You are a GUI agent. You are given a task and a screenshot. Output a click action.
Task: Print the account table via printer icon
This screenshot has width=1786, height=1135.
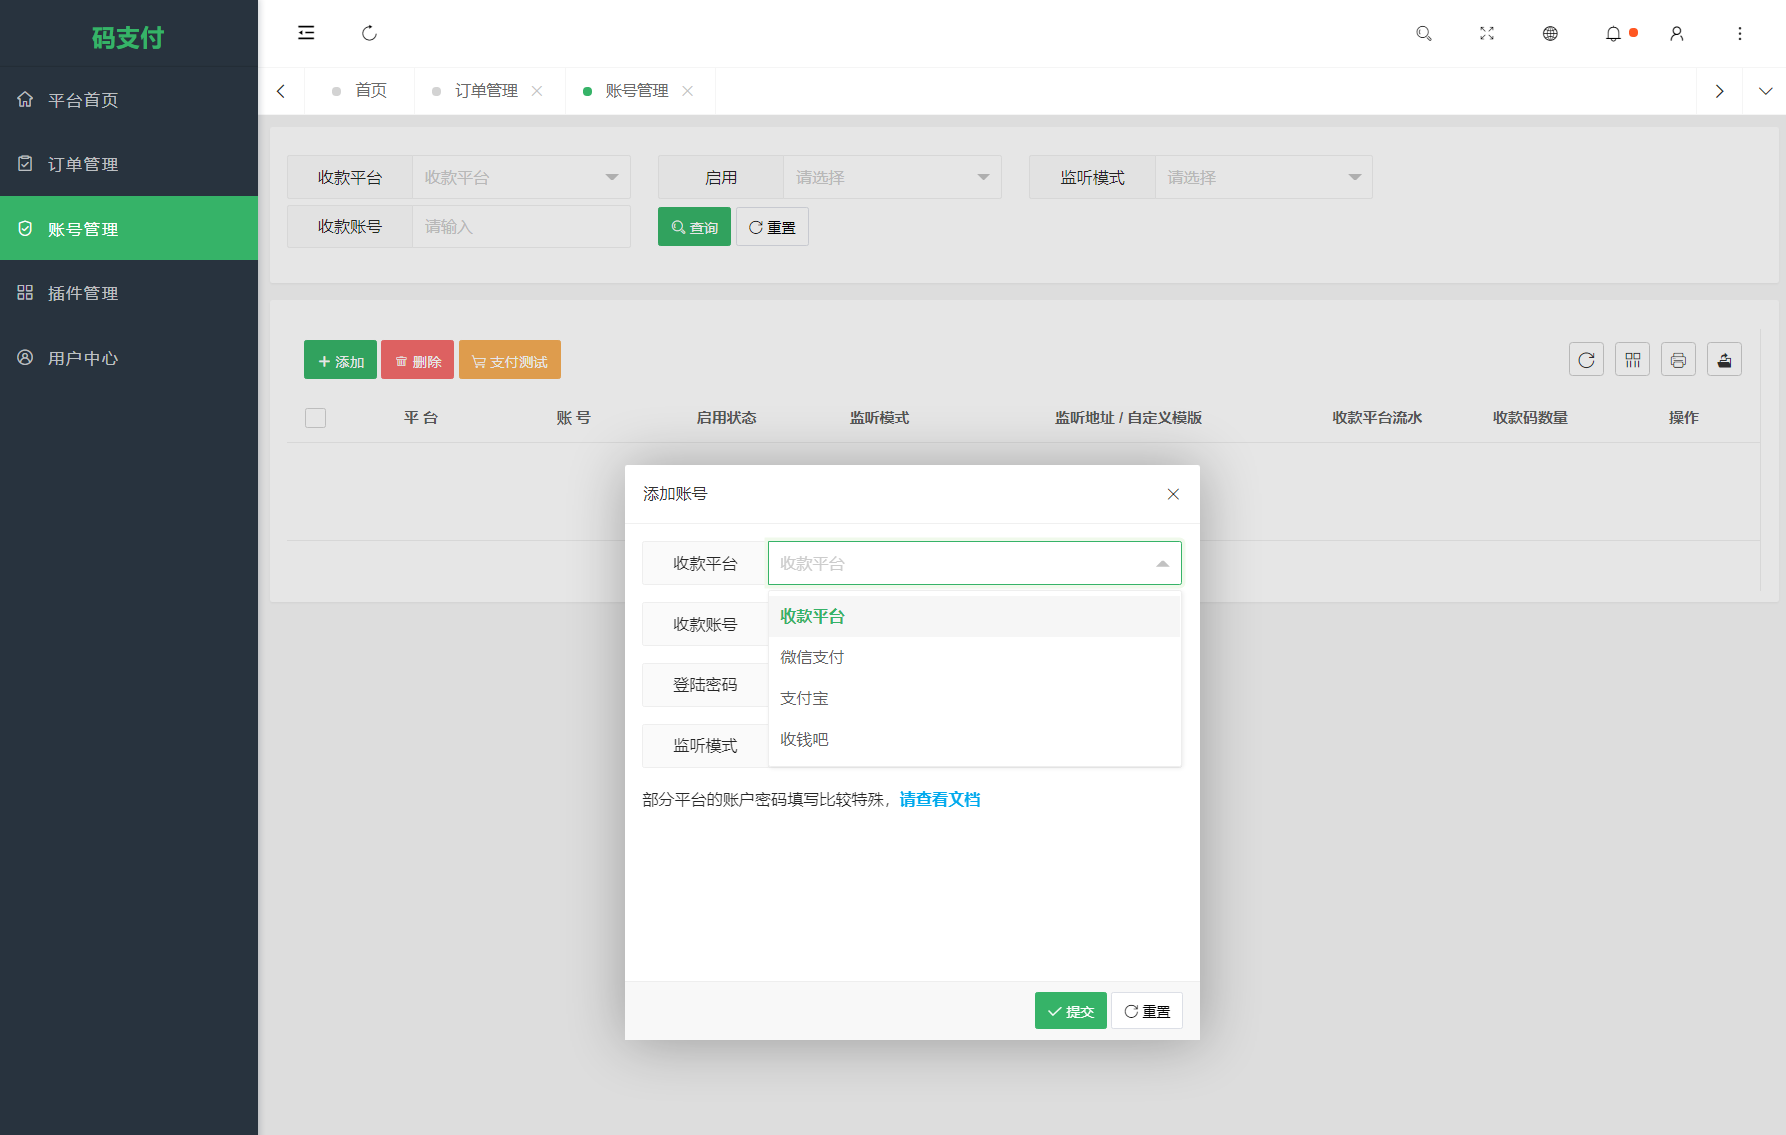[x=1678, y=359]
